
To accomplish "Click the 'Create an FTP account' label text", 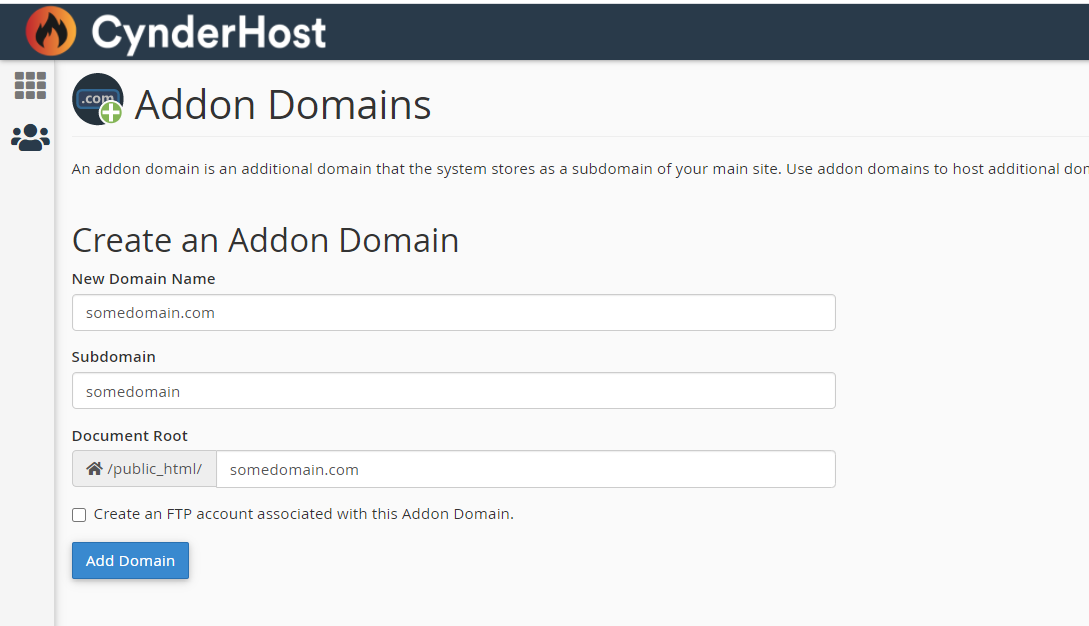I will tap(304, 514).
